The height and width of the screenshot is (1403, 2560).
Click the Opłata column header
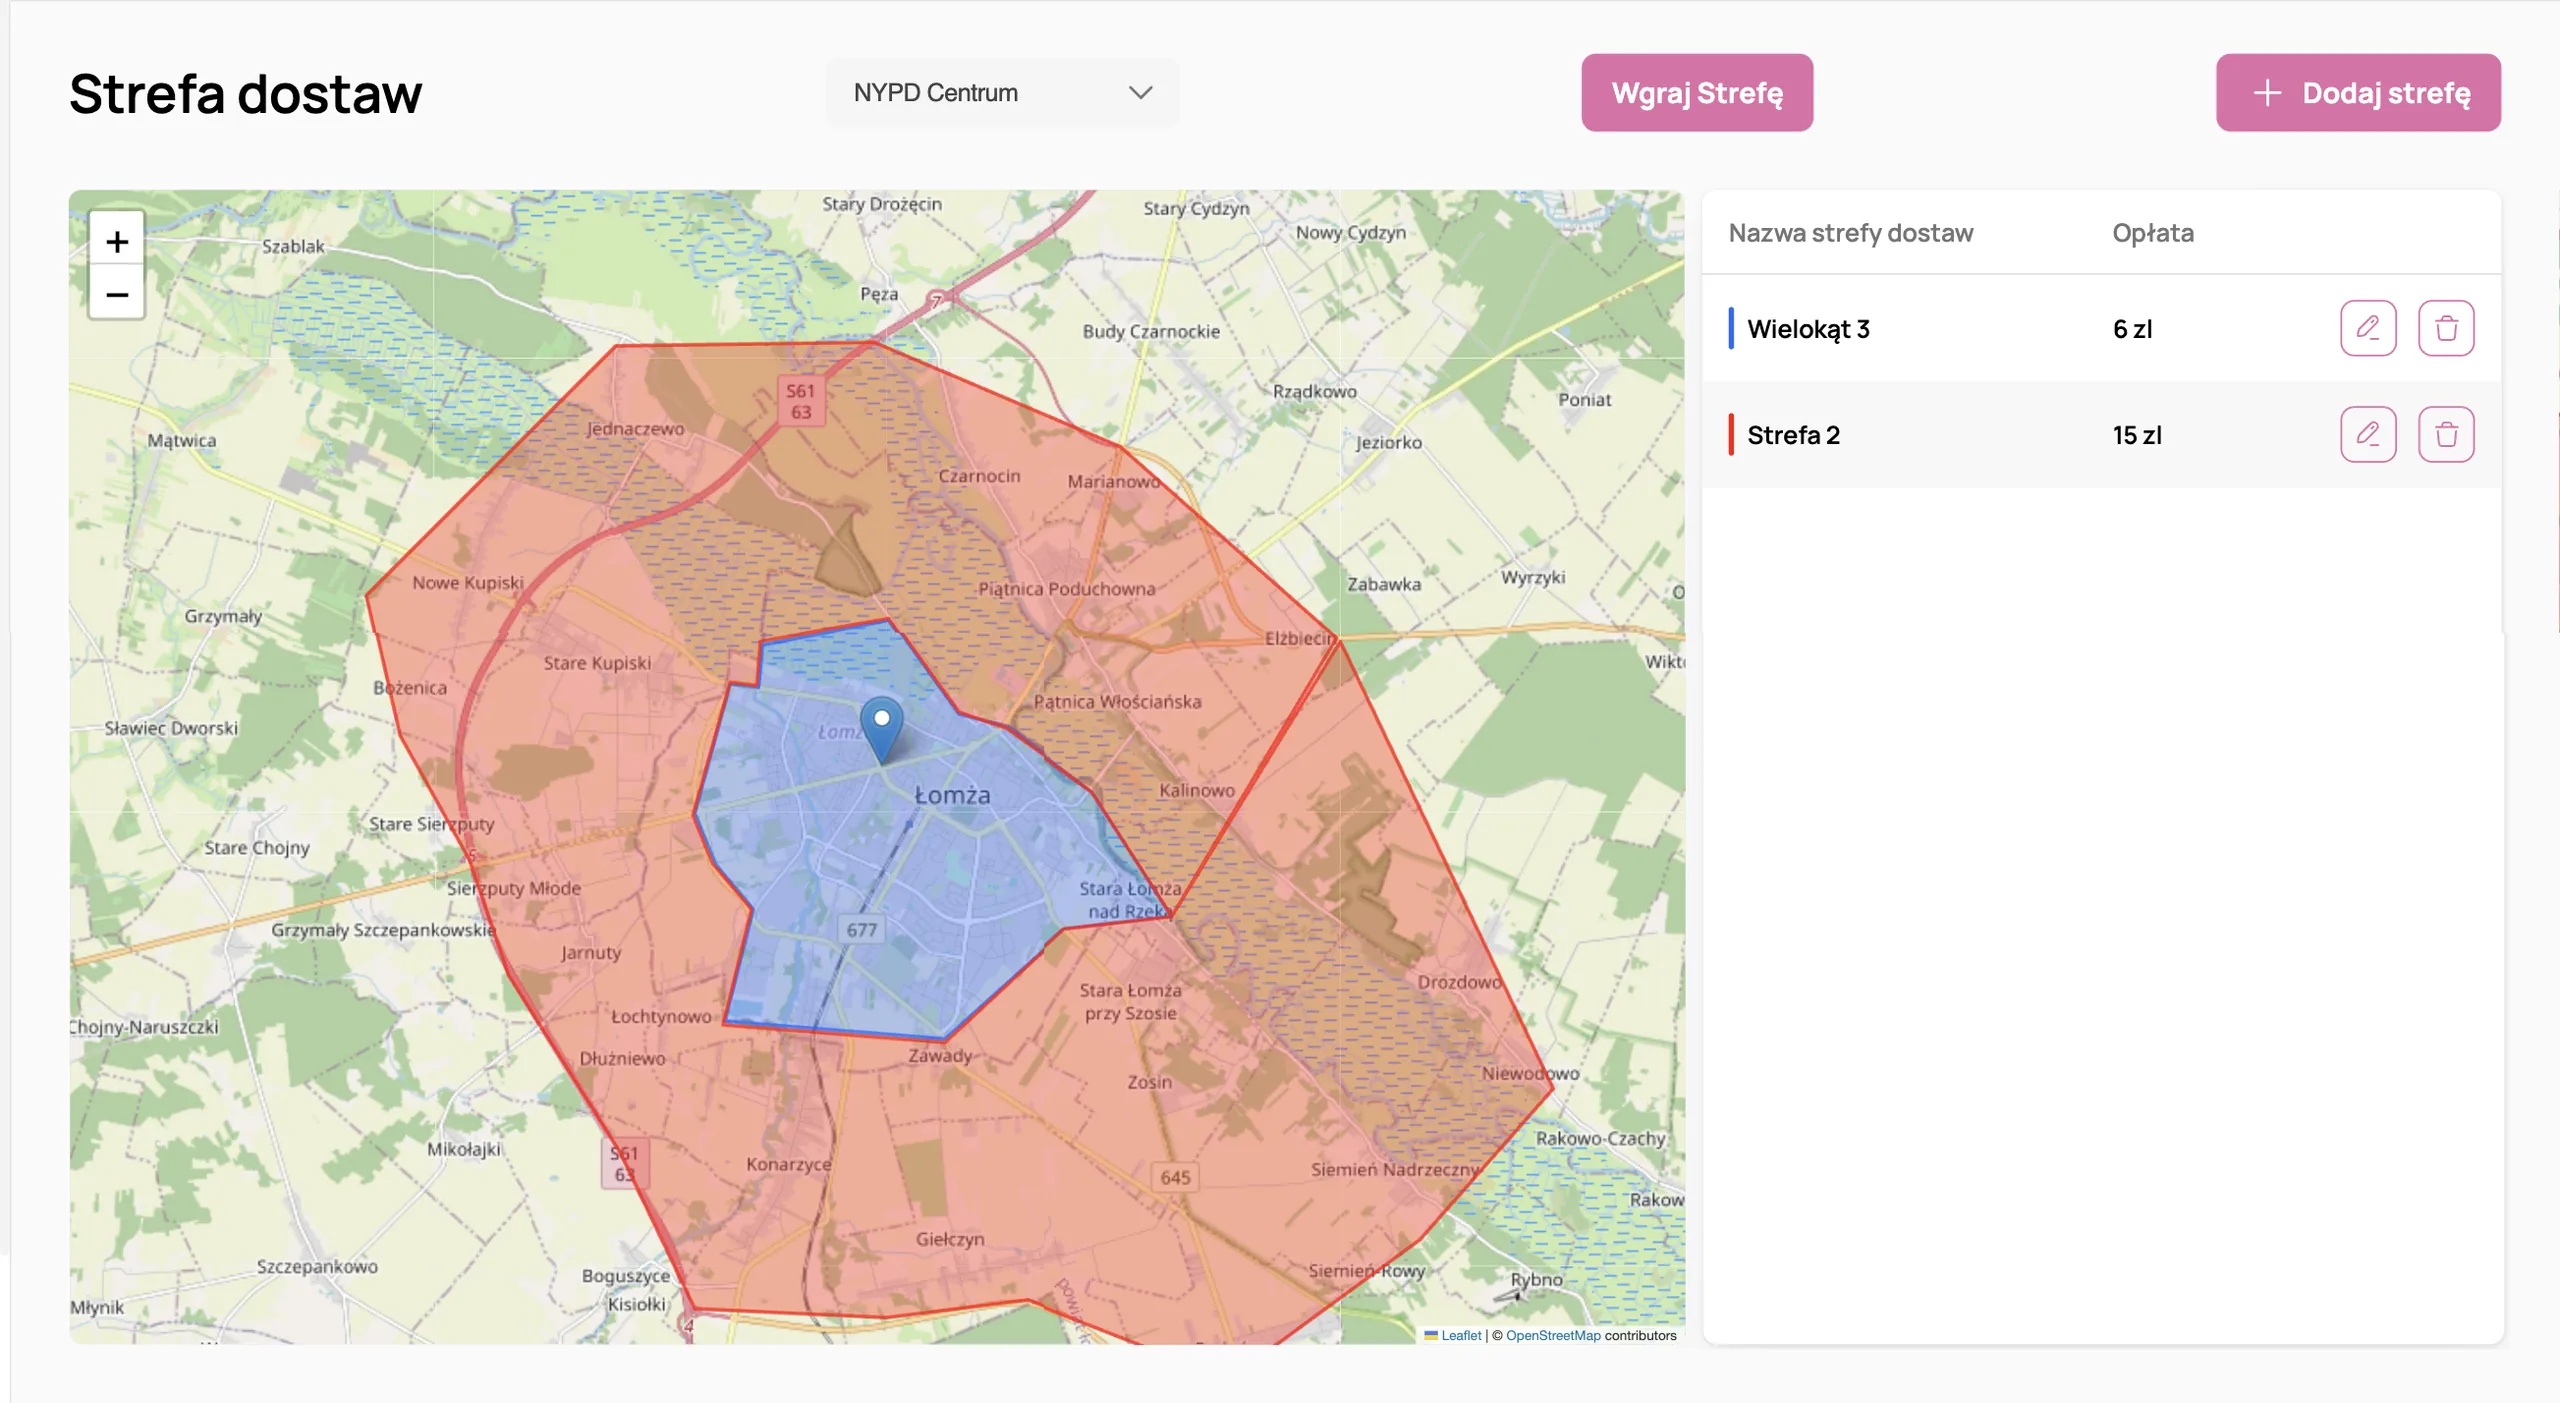click(x=2153, y=233)
